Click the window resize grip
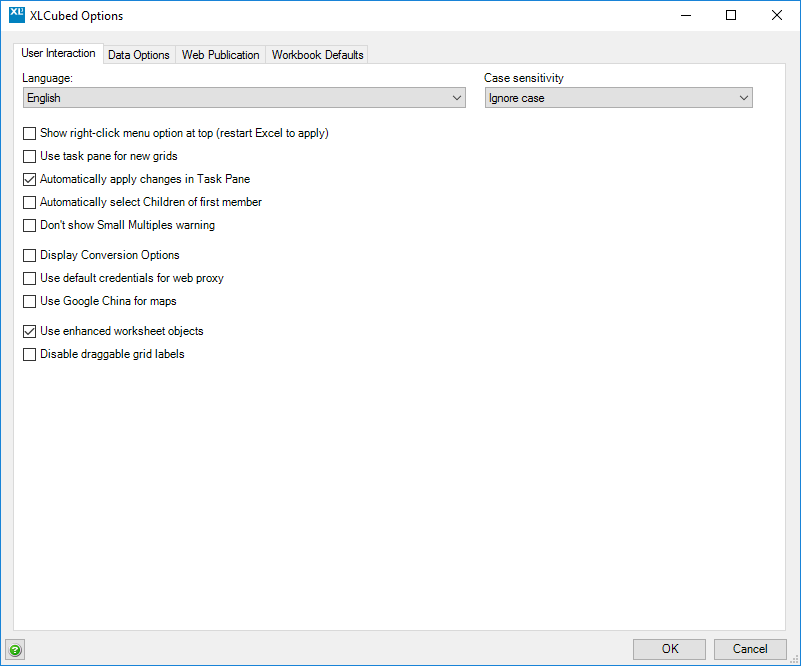801x666 pixels. (x=794, y=659)
